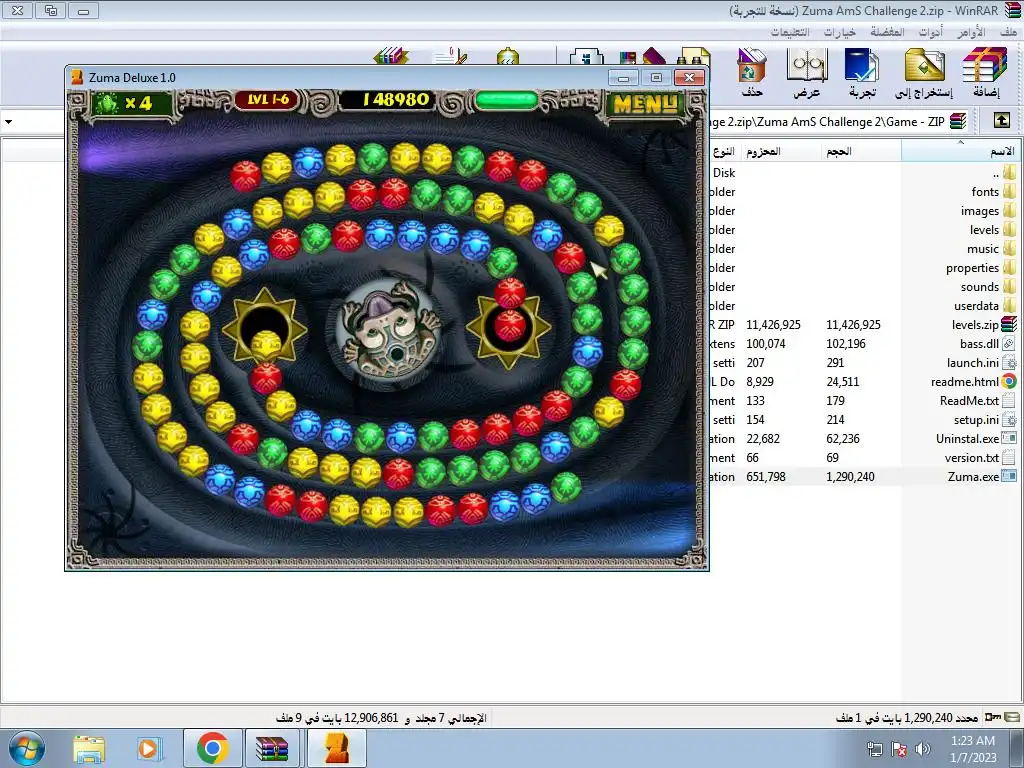Image resolution: width=1024 pixels, height=768 pixels.
Task: Click the Extract To (إستخراج إلى) toolbar icon
Action: coord(923,72)
